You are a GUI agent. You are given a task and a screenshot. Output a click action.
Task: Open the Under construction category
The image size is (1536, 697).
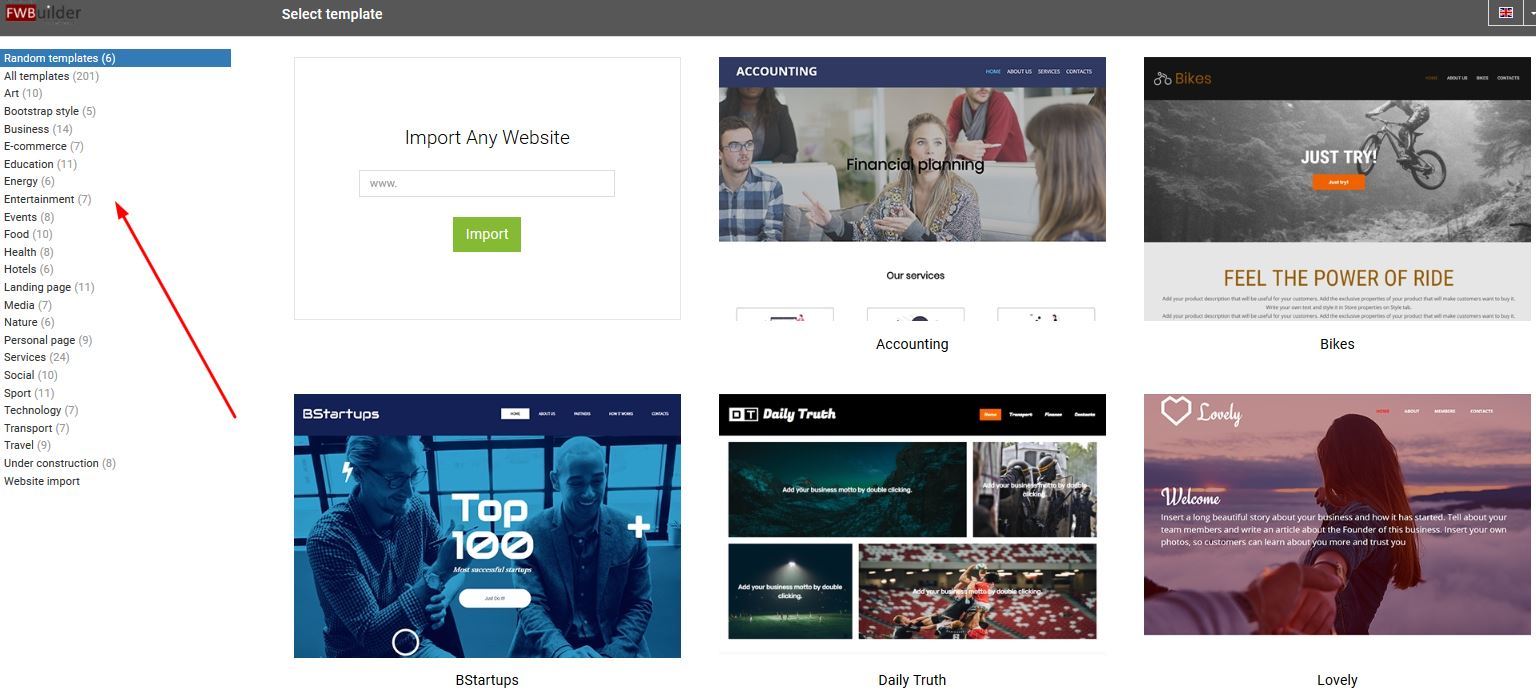click(x=60, y=463)
